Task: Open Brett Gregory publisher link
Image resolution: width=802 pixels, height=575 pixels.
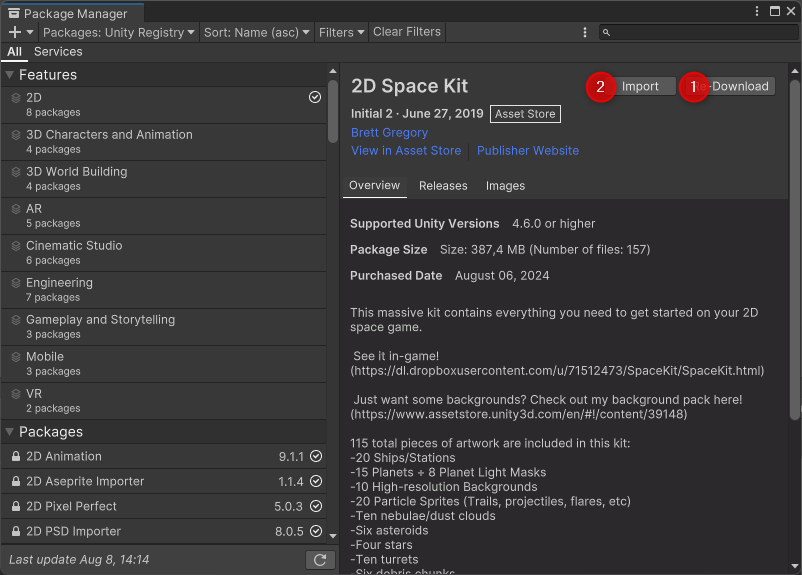Action: tap(389, 132)
